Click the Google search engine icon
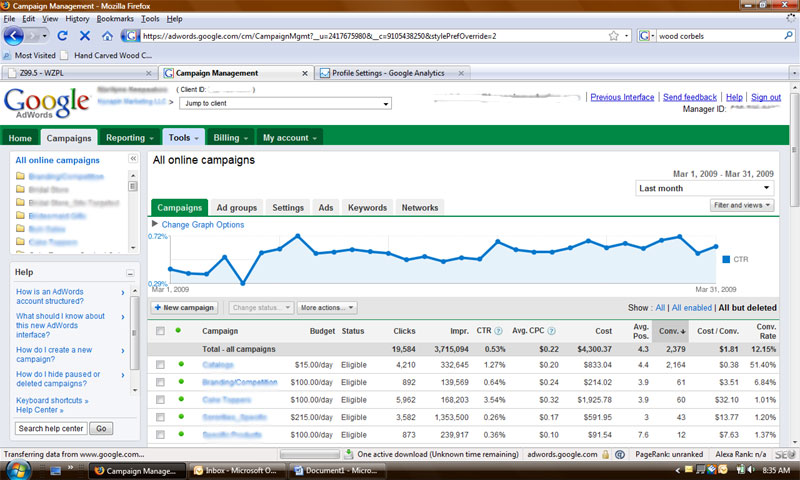800x480 pixels. (x=644, y=36)
